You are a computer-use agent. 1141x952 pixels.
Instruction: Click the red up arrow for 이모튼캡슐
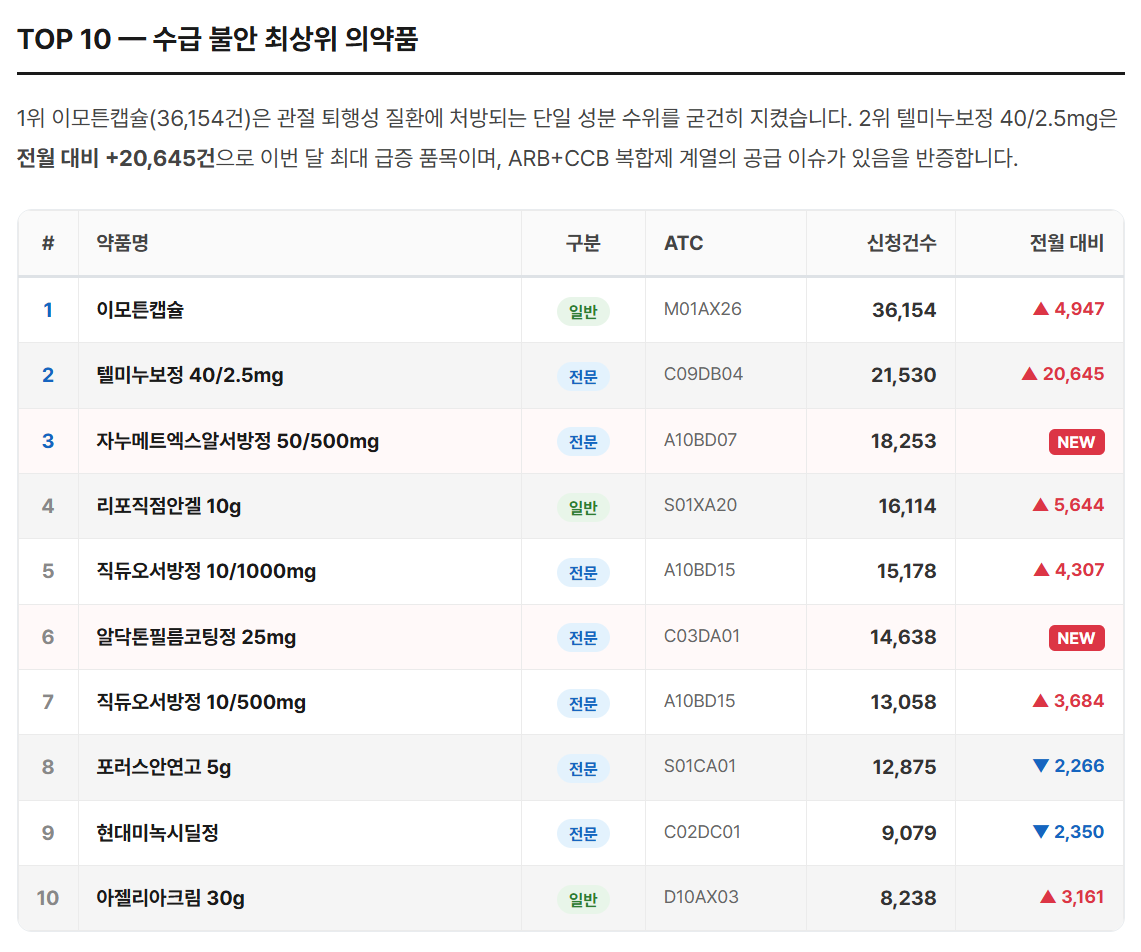click(1040, 309)
